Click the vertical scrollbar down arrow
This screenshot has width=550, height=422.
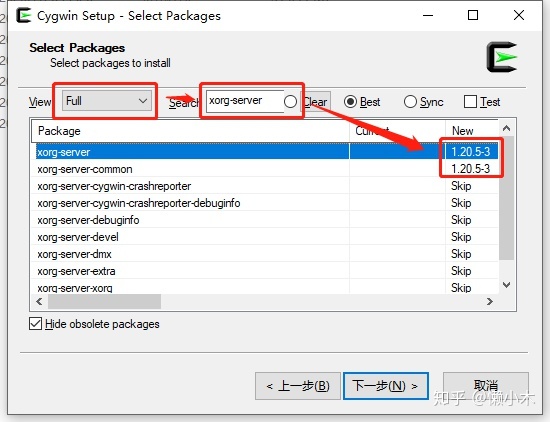point(507,285)
